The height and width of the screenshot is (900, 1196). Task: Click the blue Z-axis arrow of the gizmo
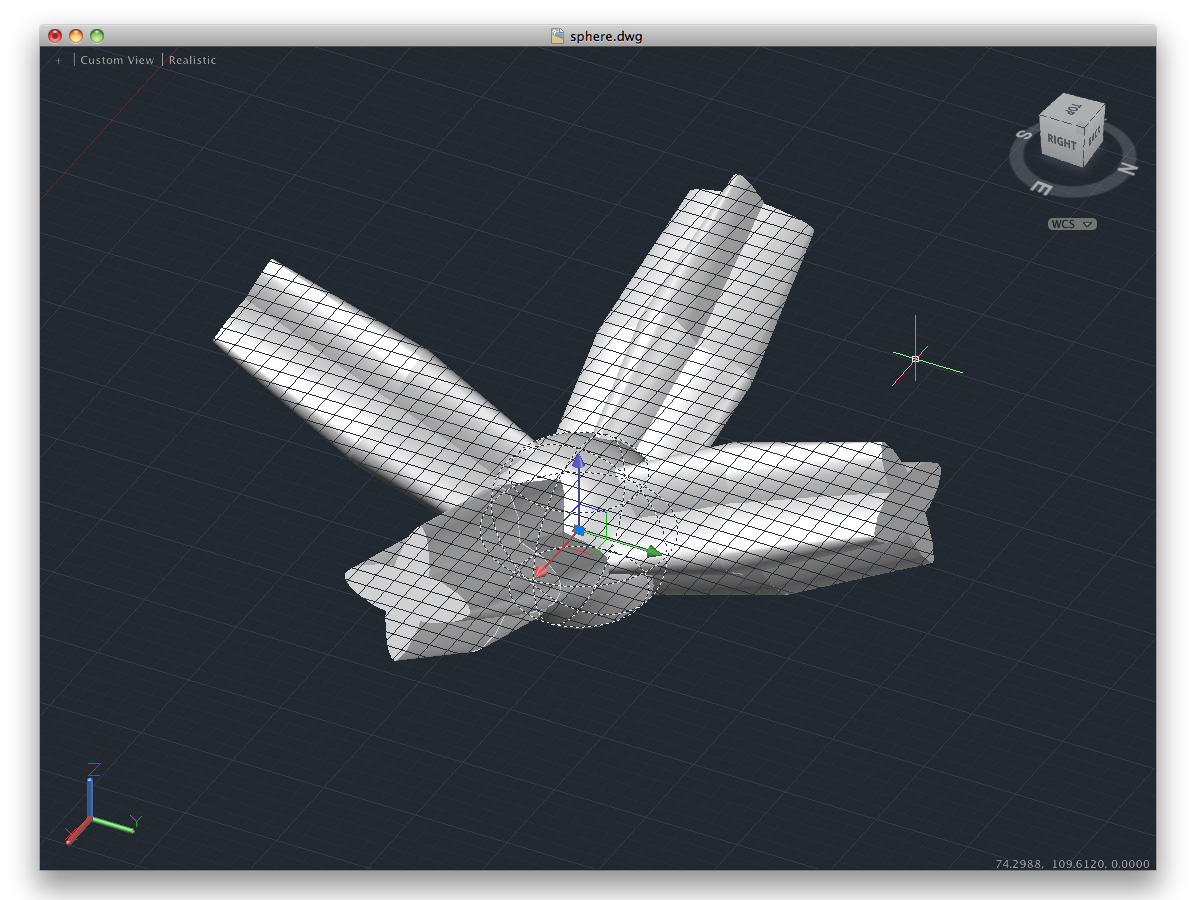point(578,461)
